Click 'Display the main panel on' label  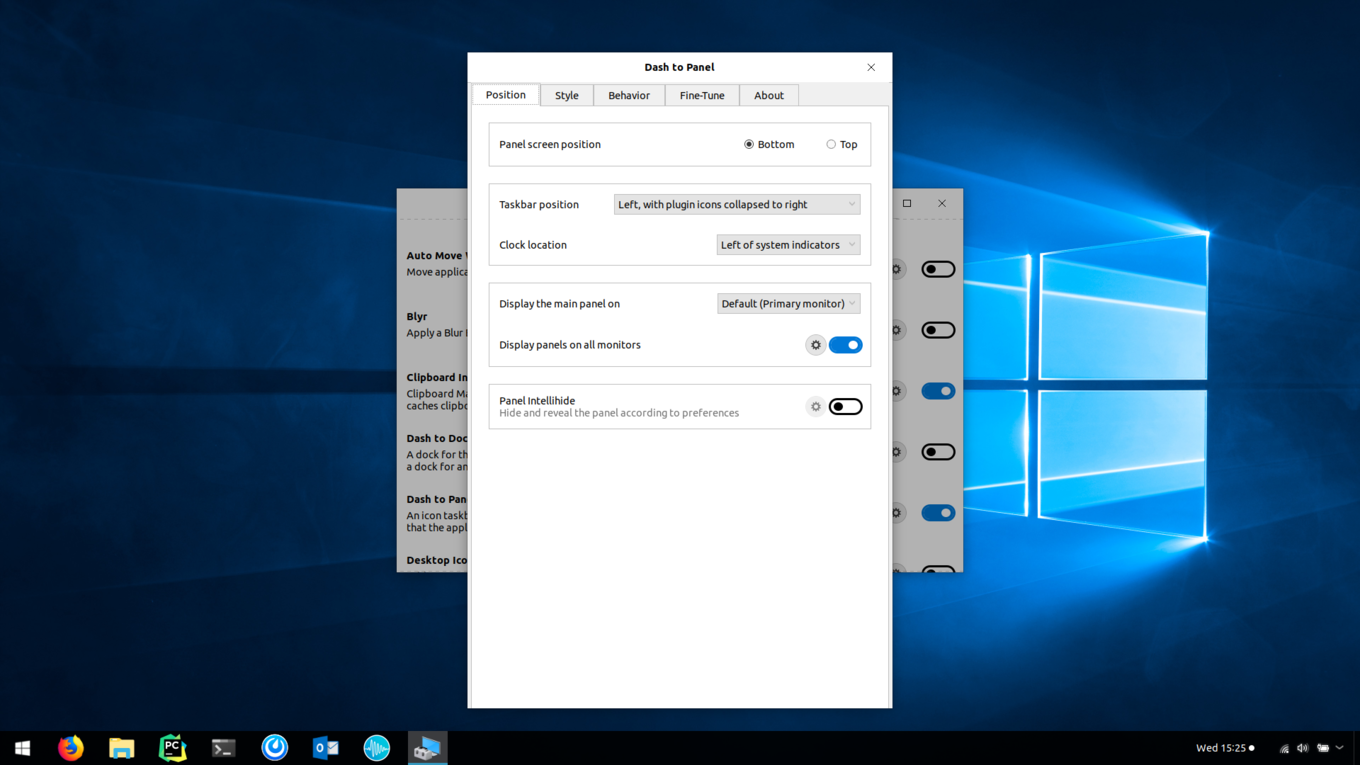pos(560,304)
